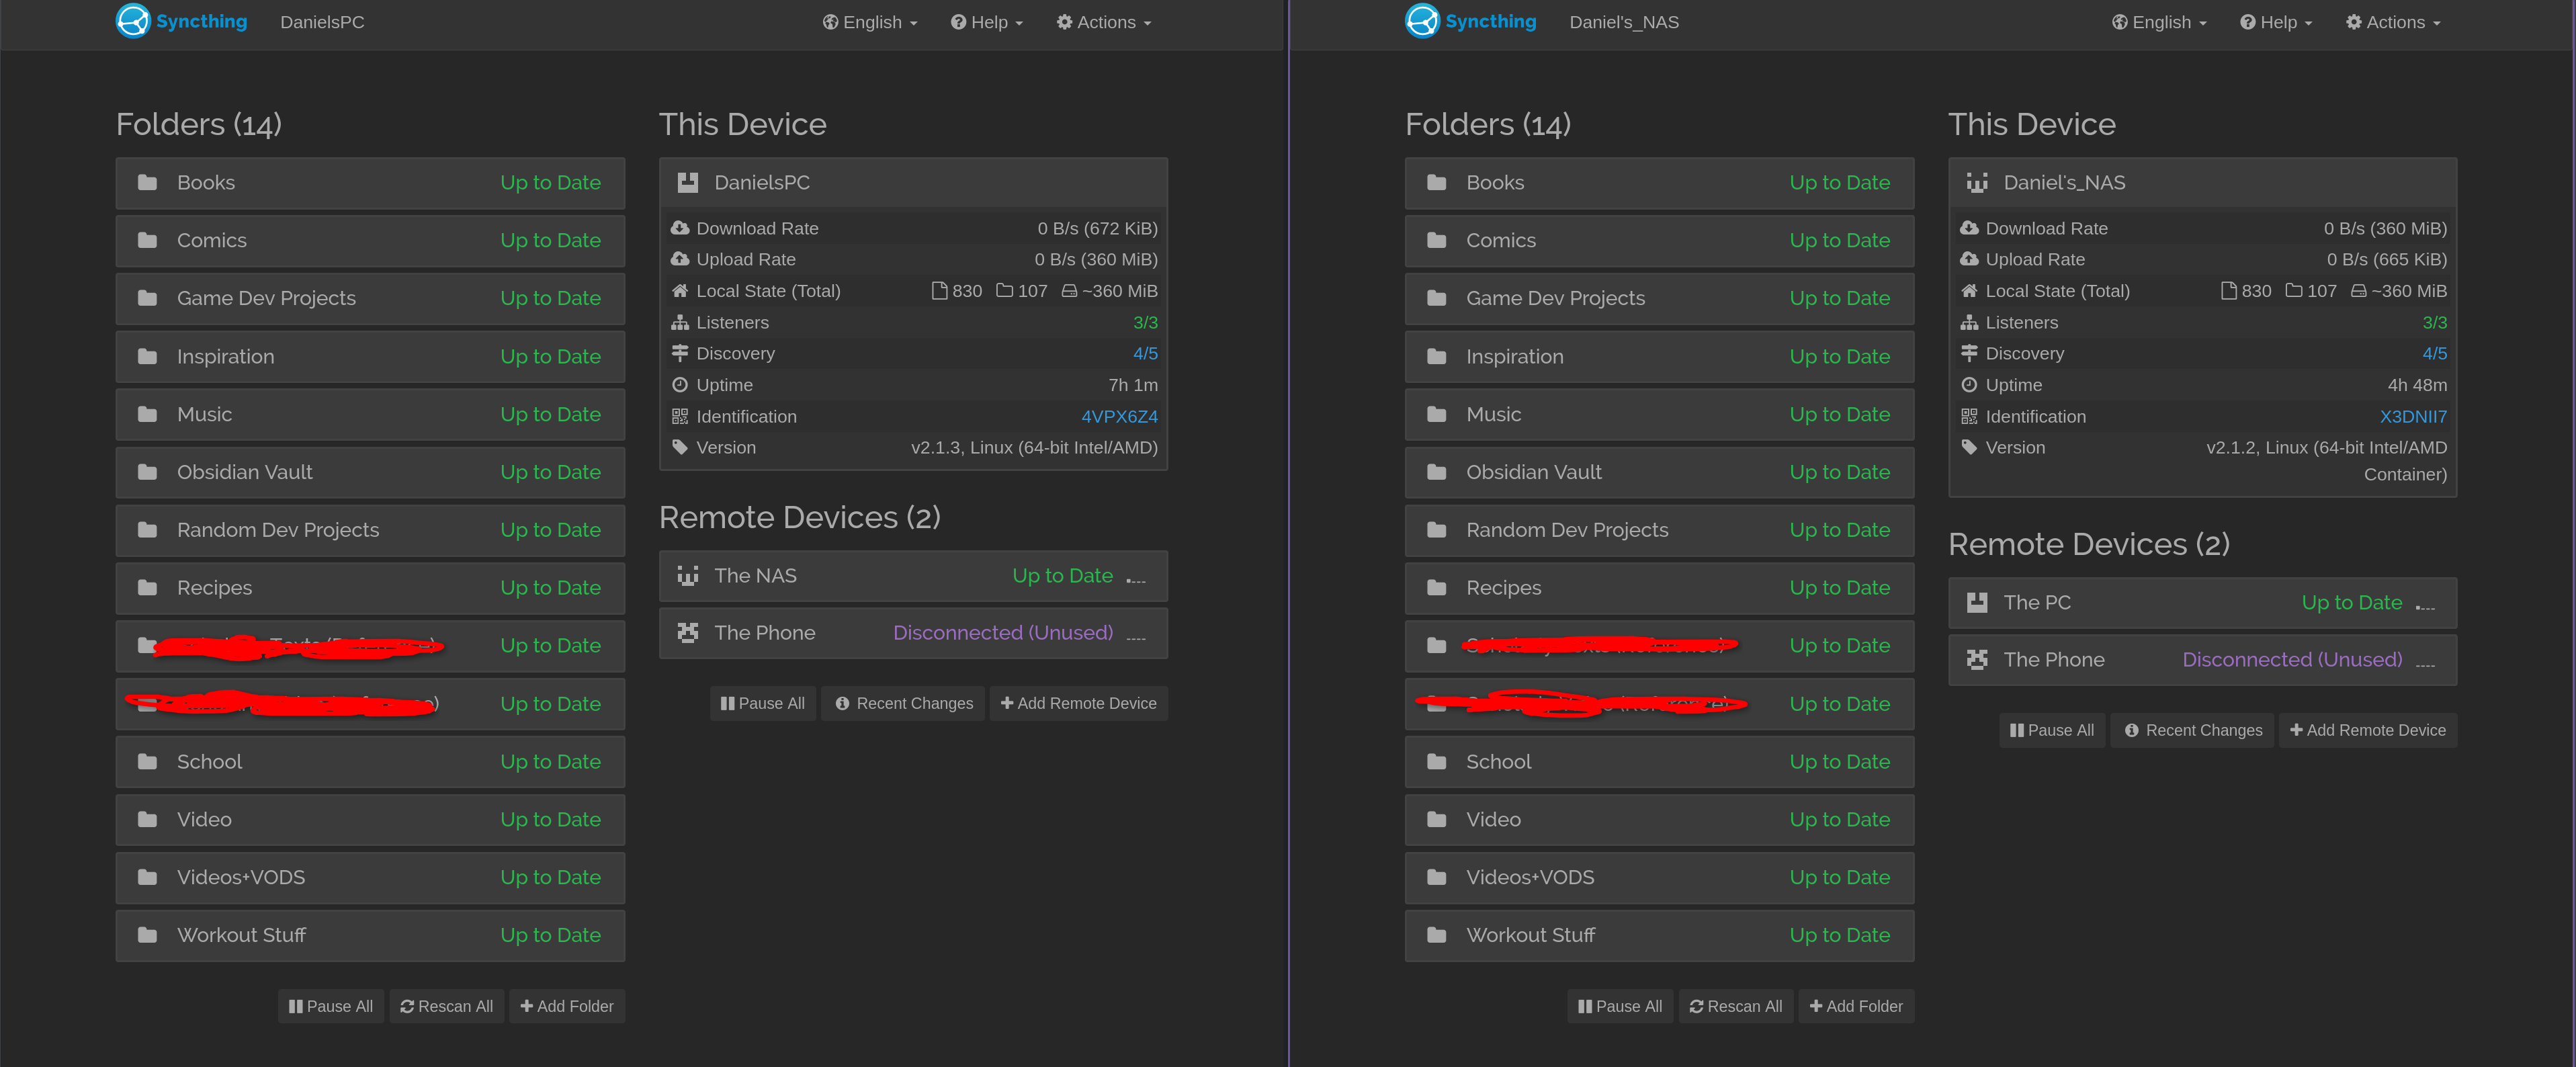Expand Recipes folder in Daniel's_NAS window
2576x1067 pixels.
tap(1659, 589)
